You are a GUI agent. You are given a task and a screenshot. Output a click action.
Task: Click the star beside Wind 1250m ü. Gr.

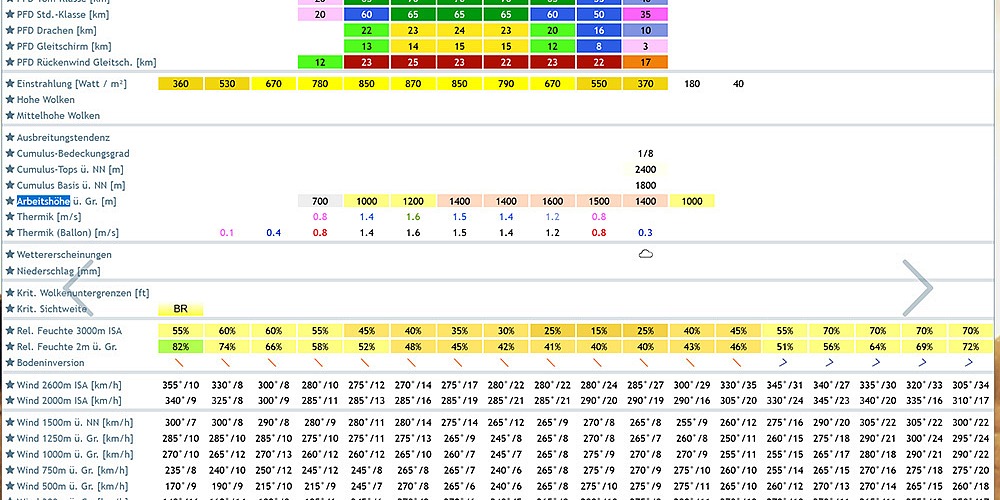tap(10, 439)
